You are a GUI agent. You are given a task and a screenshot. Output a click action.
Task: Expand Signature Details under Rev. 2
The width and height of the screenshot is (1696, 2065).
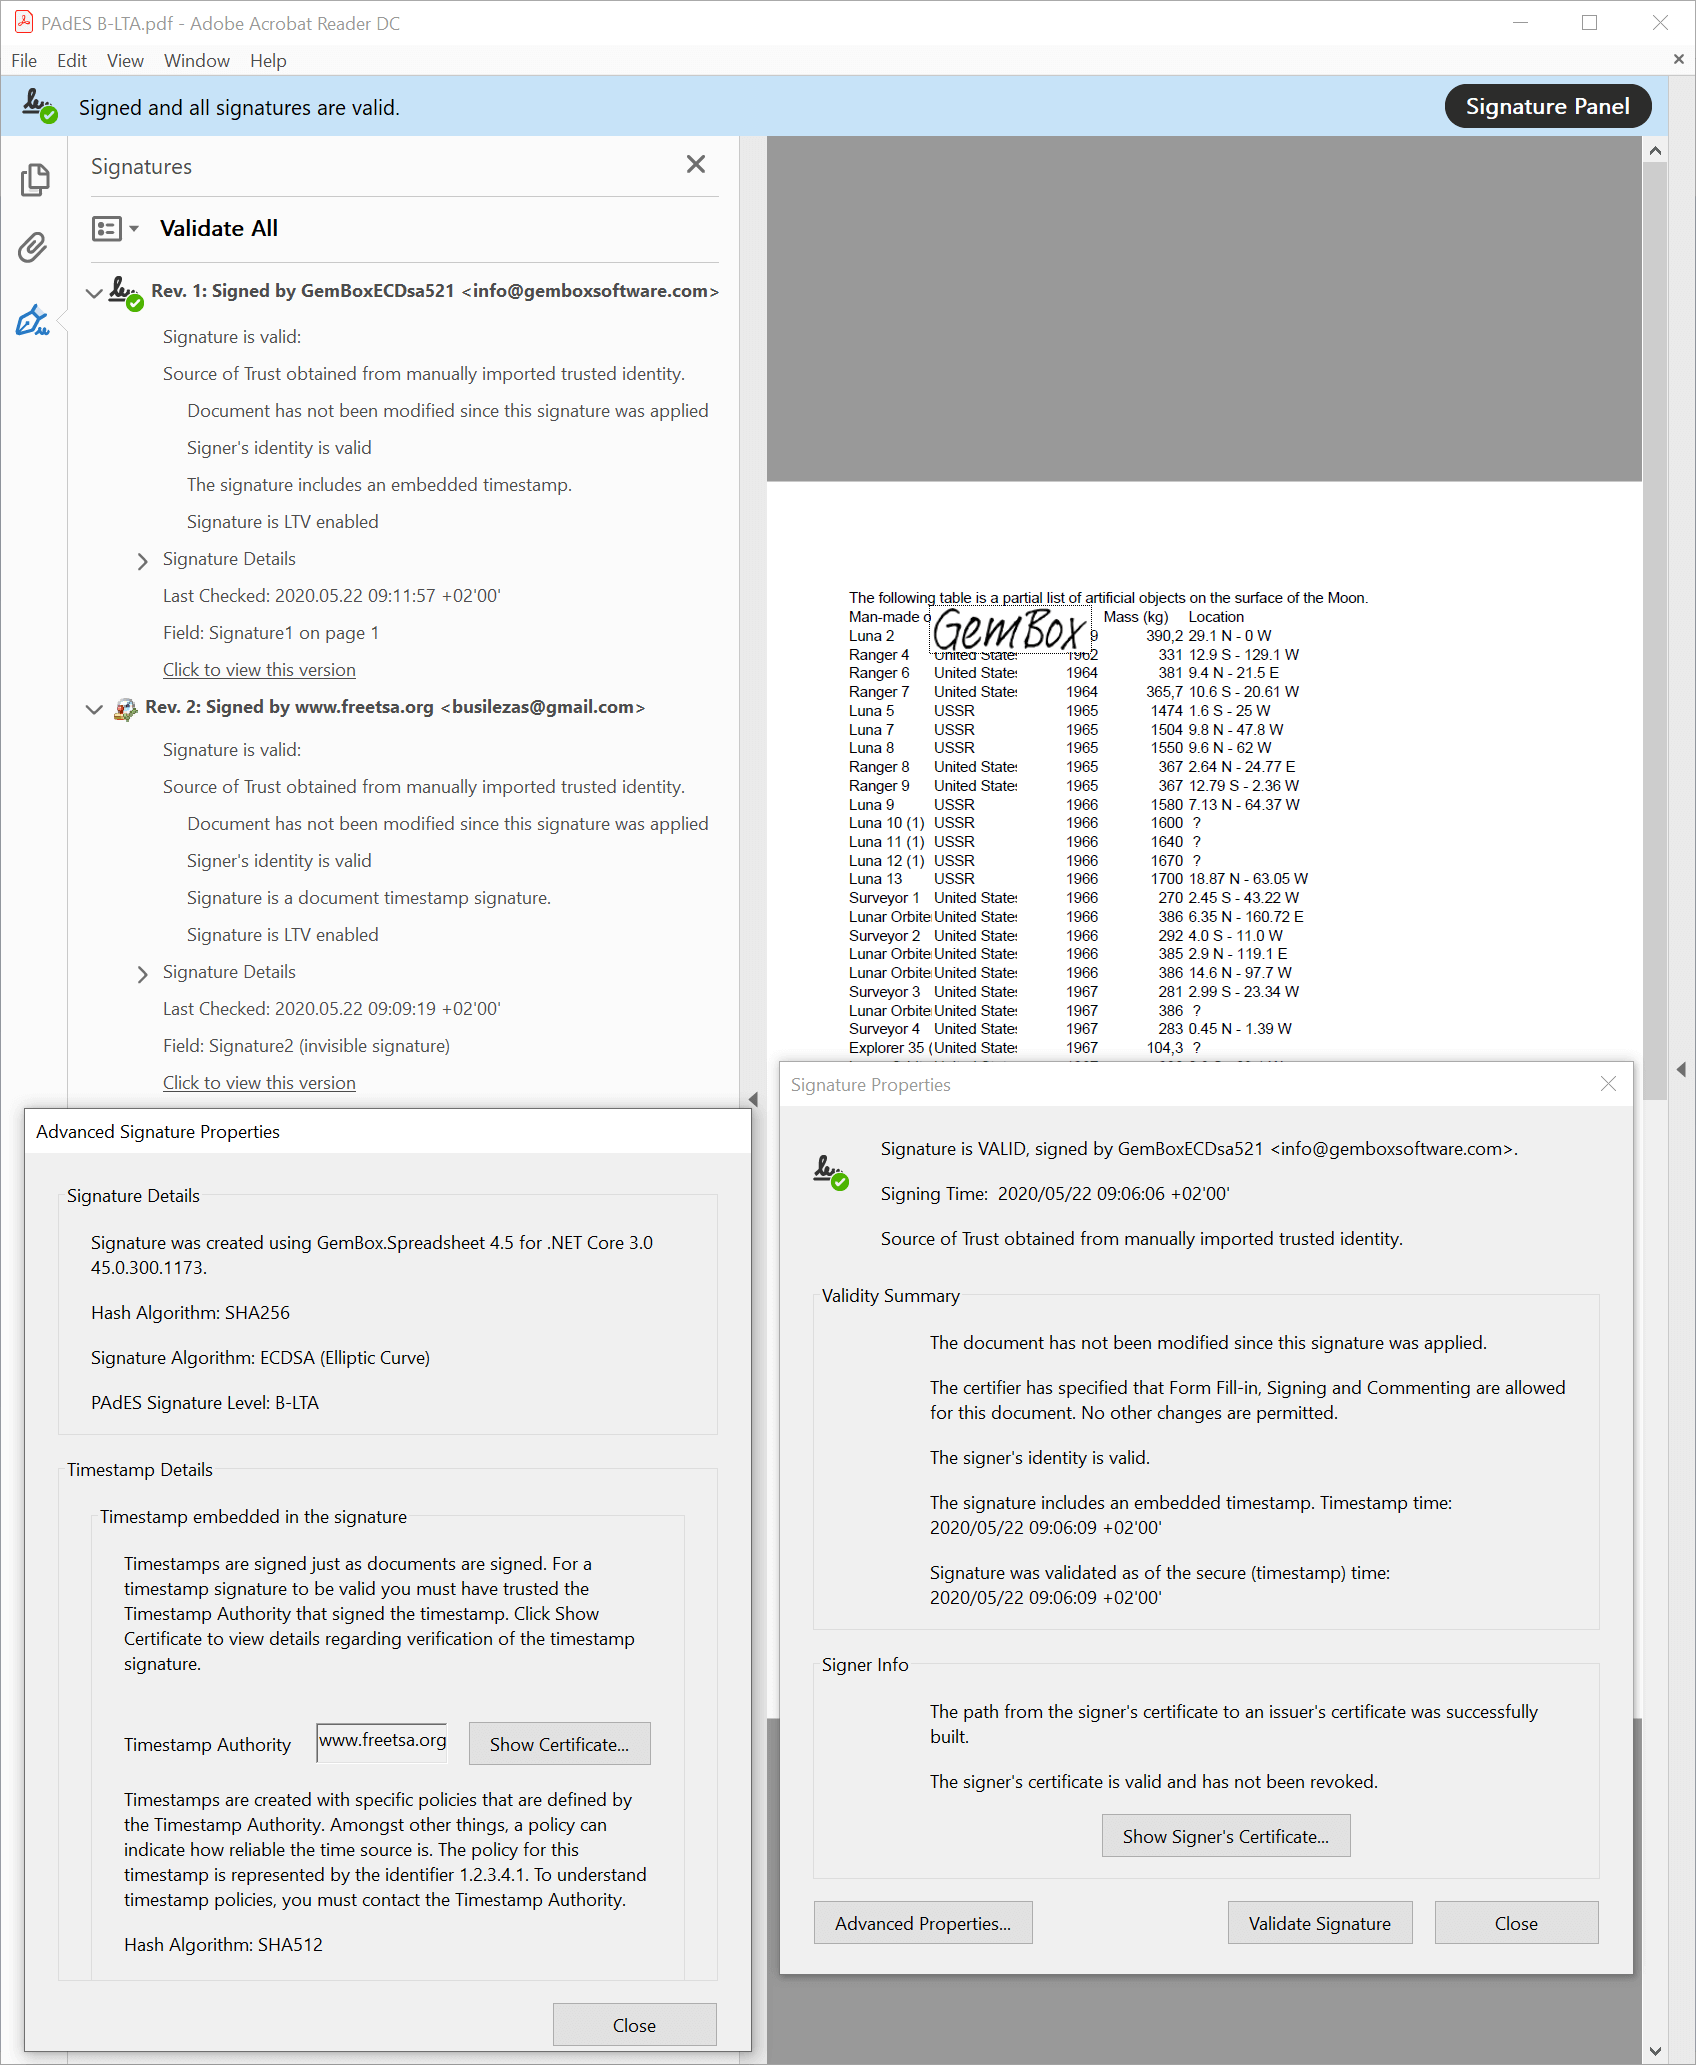[142, 974]
